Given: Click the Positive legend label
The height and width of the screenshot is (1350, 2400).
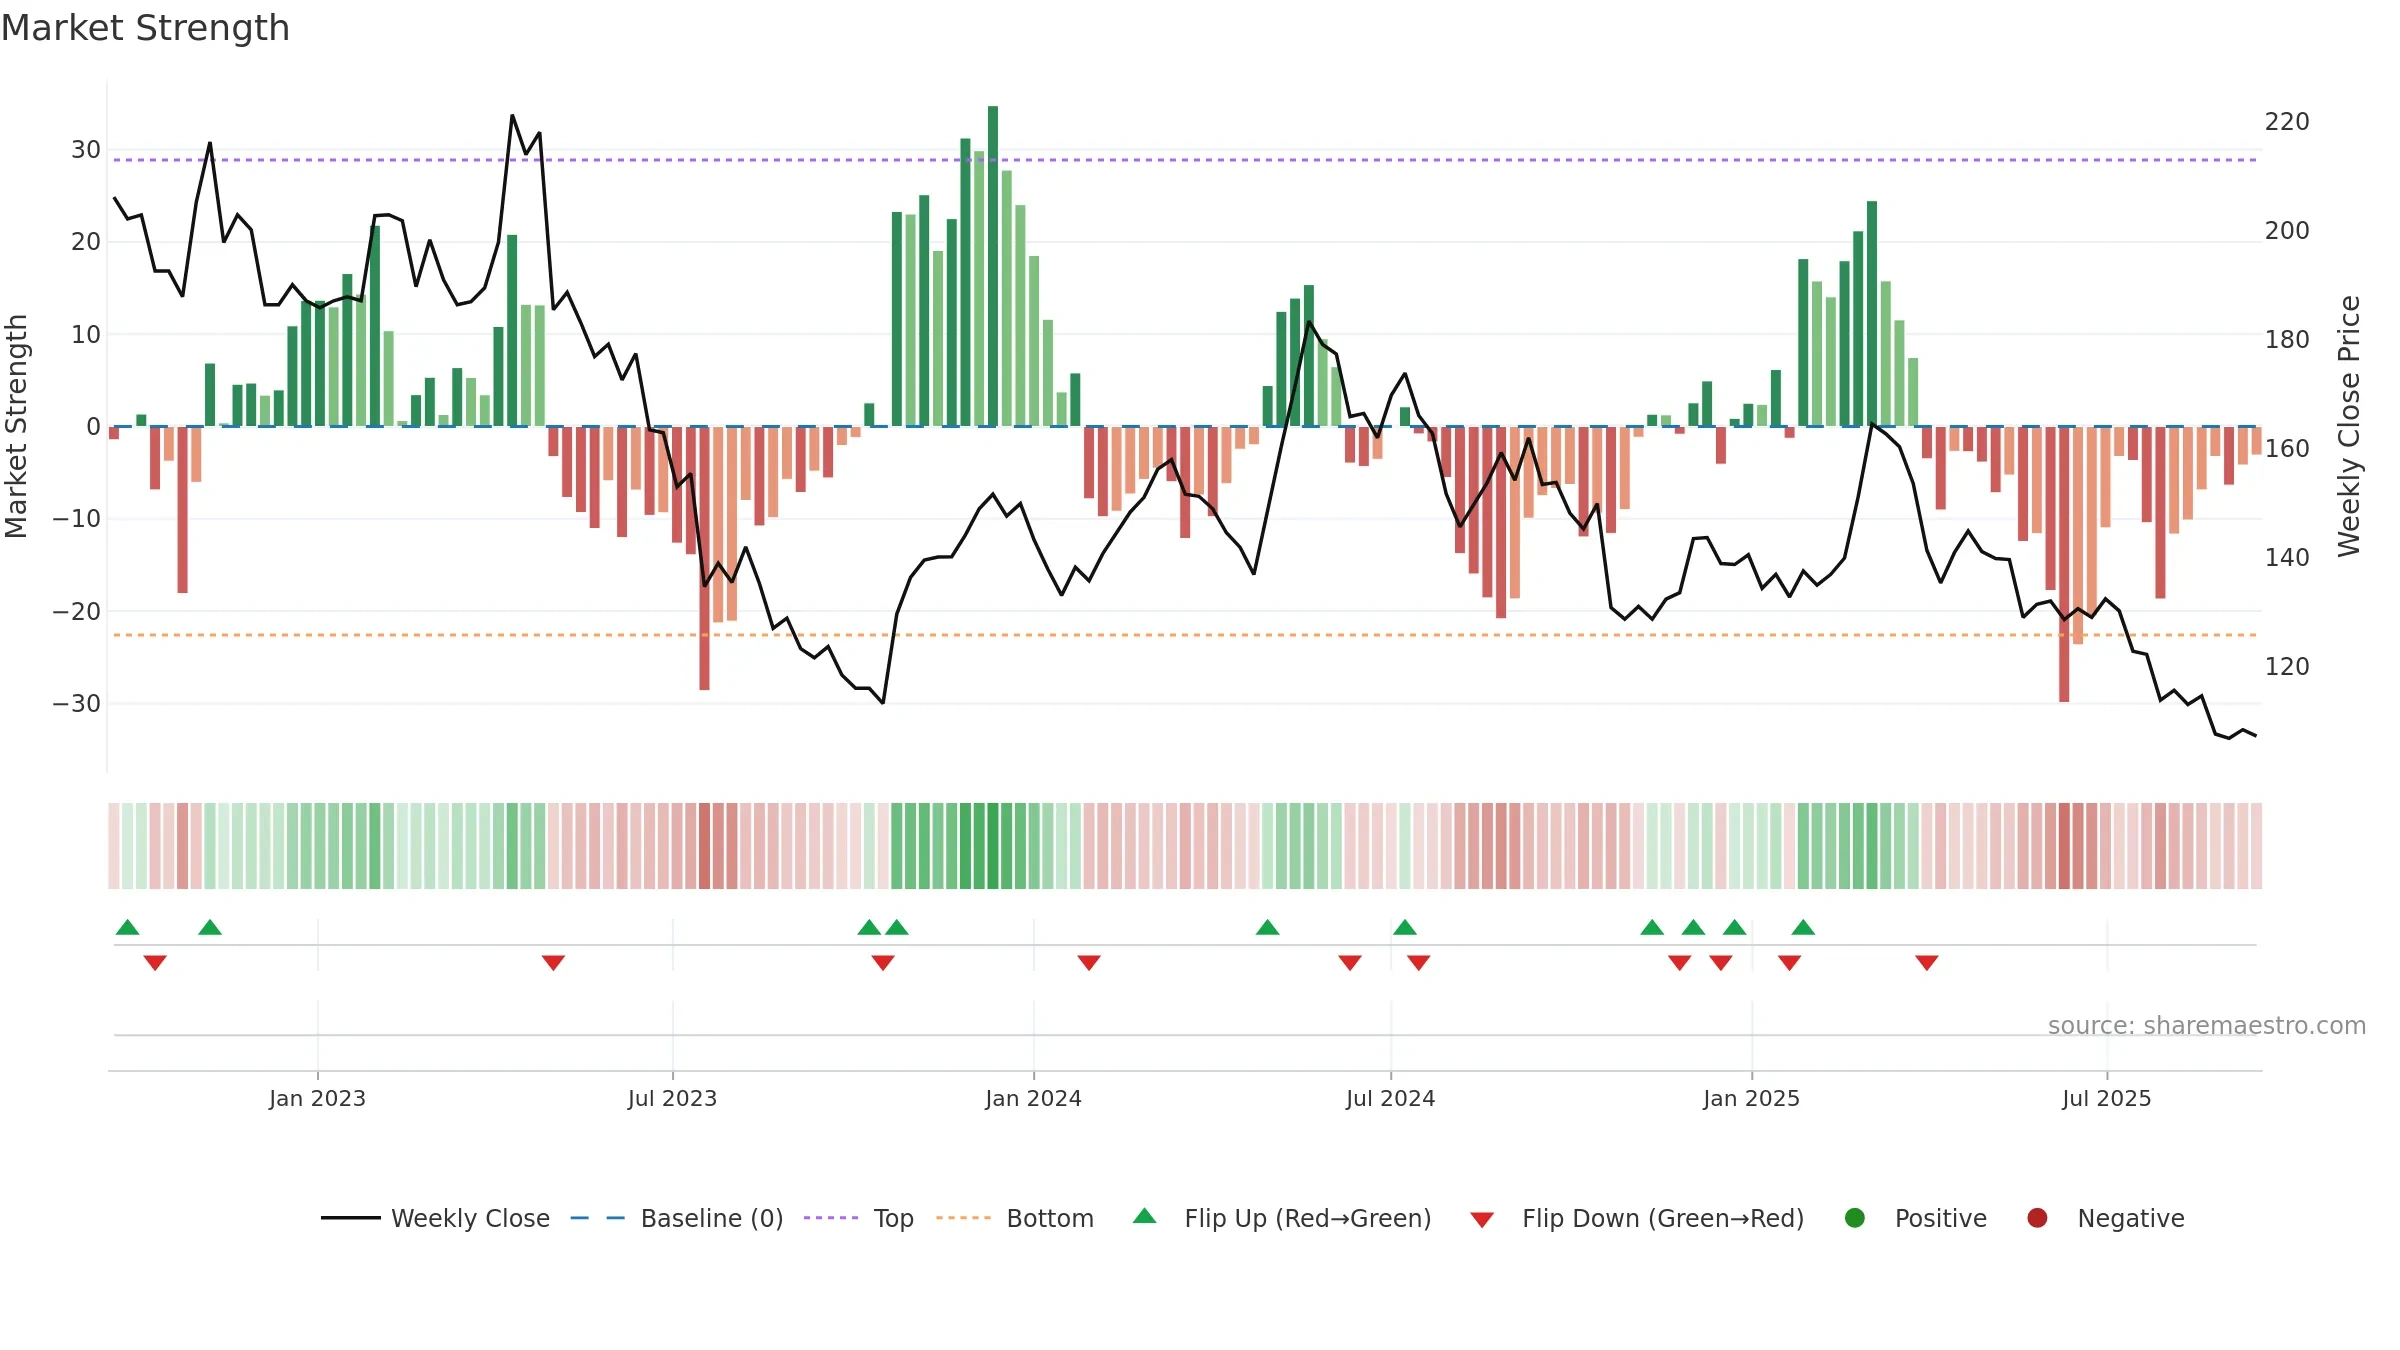Looking at the screenshot, I should (1940, 1218).
